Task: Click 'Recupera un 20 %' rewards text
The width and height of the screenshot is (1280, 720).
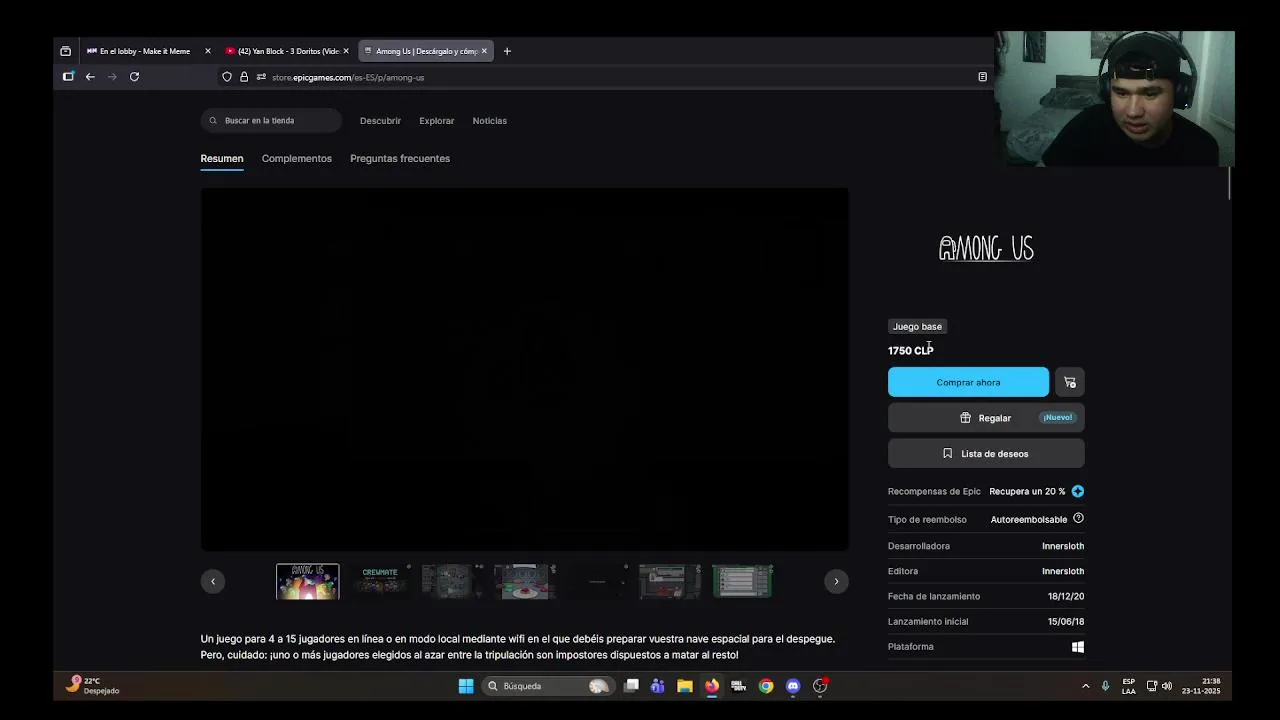Action: [1027, 491]
